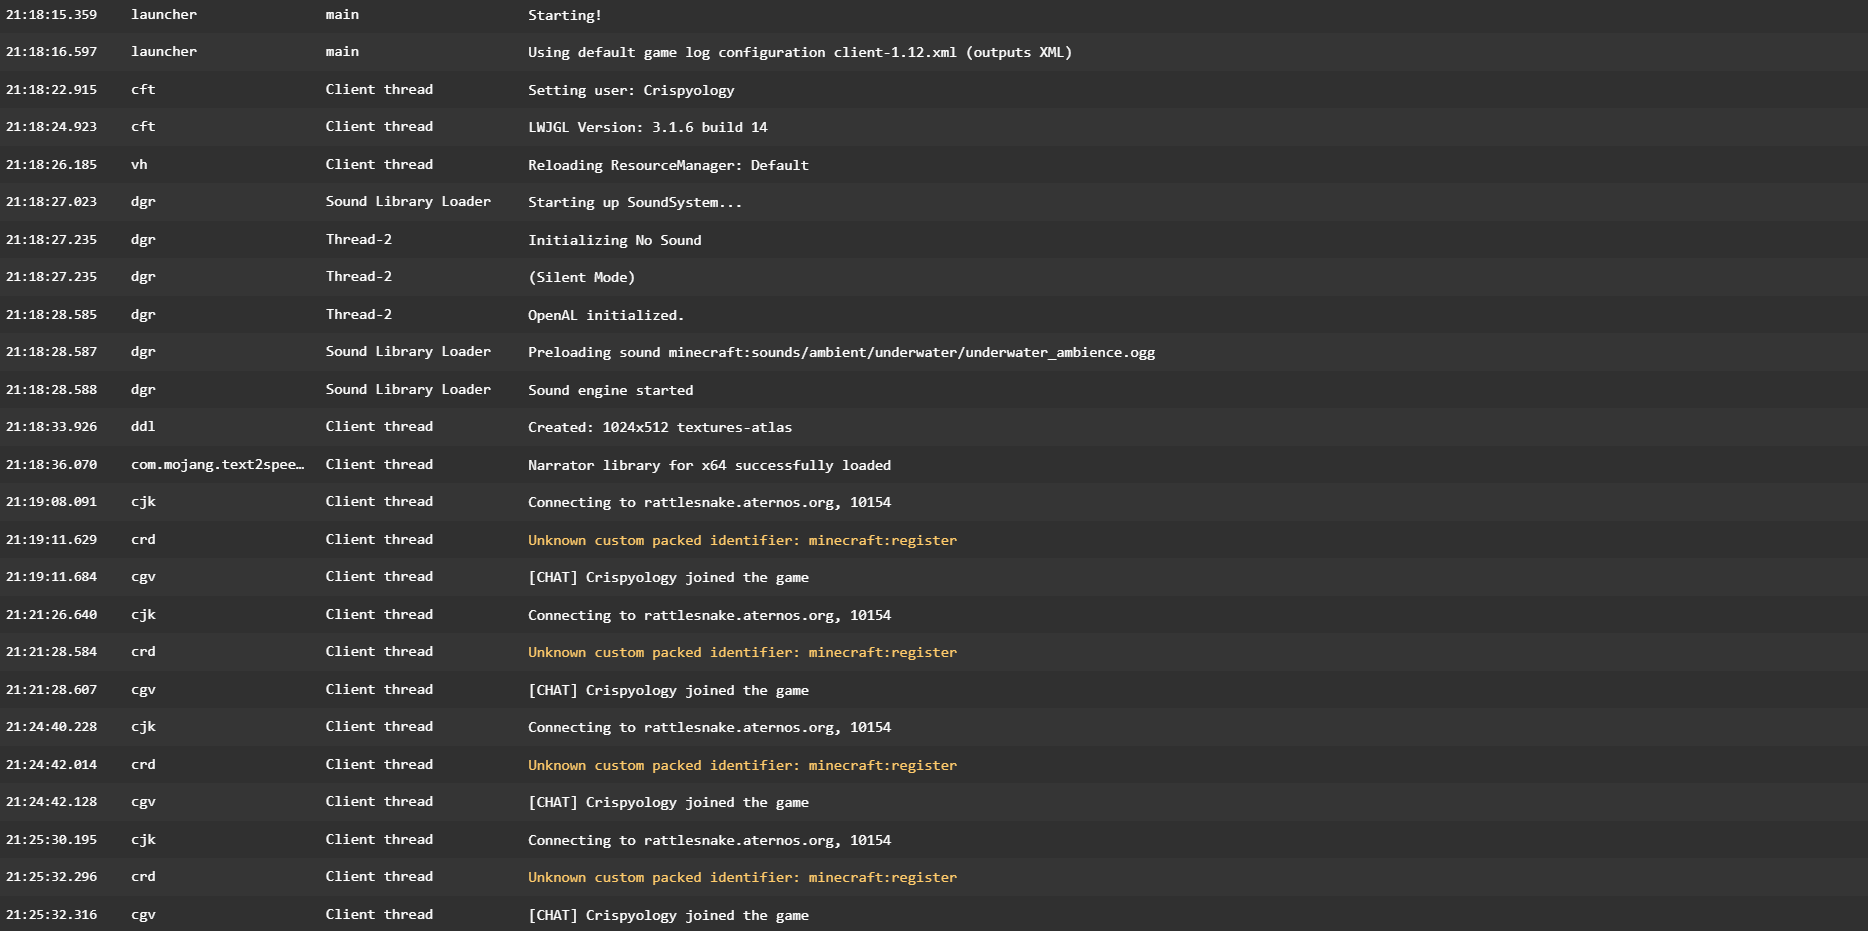Select the 'Sound engine started' row

(934, 390)
